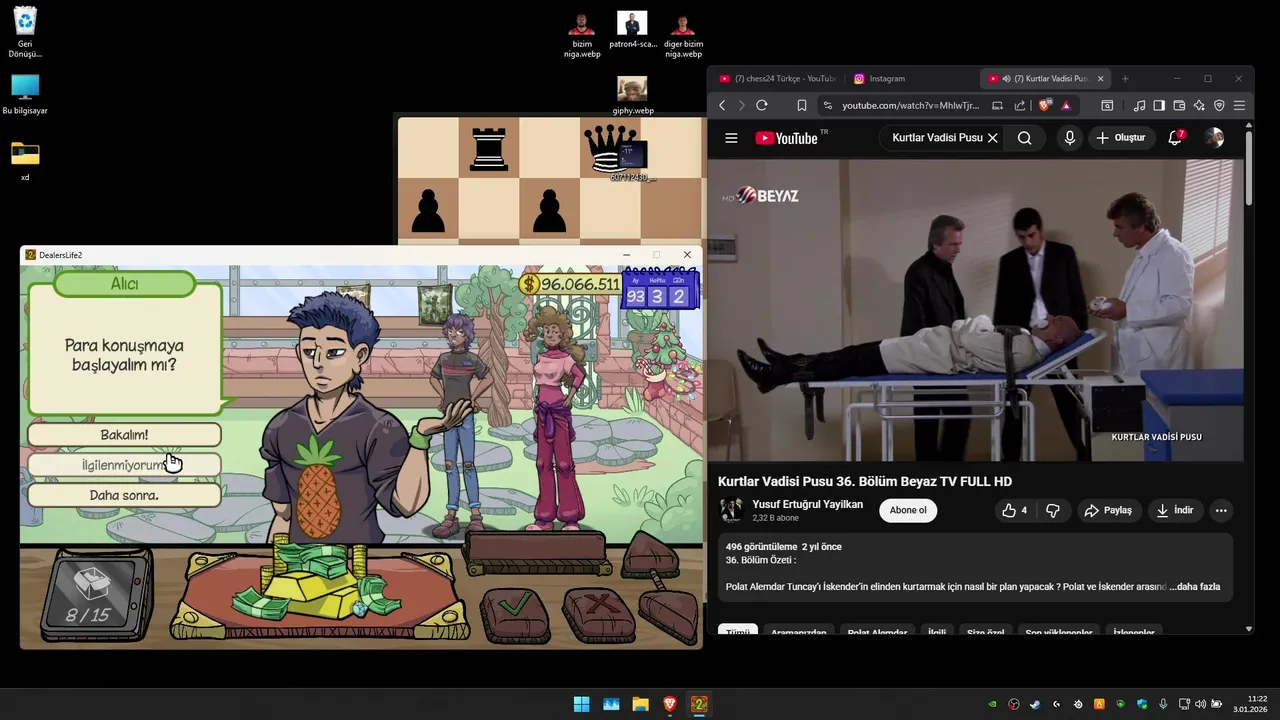Screen dimensions: 1280x720
Task: Click the video player to pause playback
Action: point(976,310)
